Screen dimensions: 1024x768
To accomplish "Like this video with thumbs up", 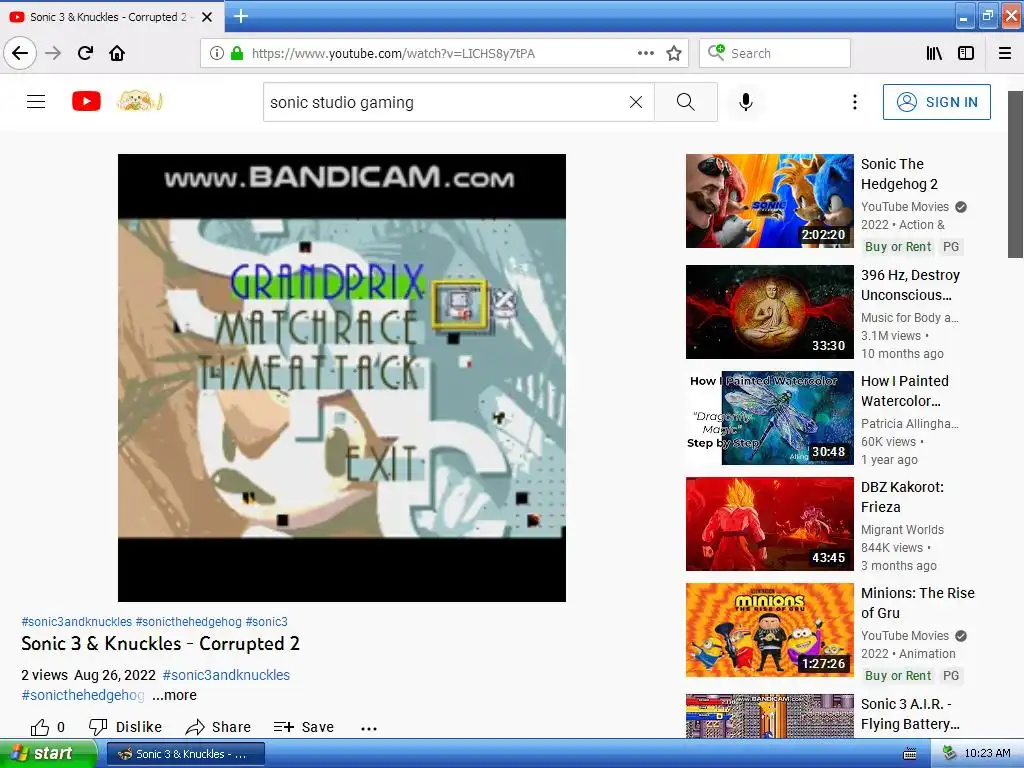I will tap(40, 727).
